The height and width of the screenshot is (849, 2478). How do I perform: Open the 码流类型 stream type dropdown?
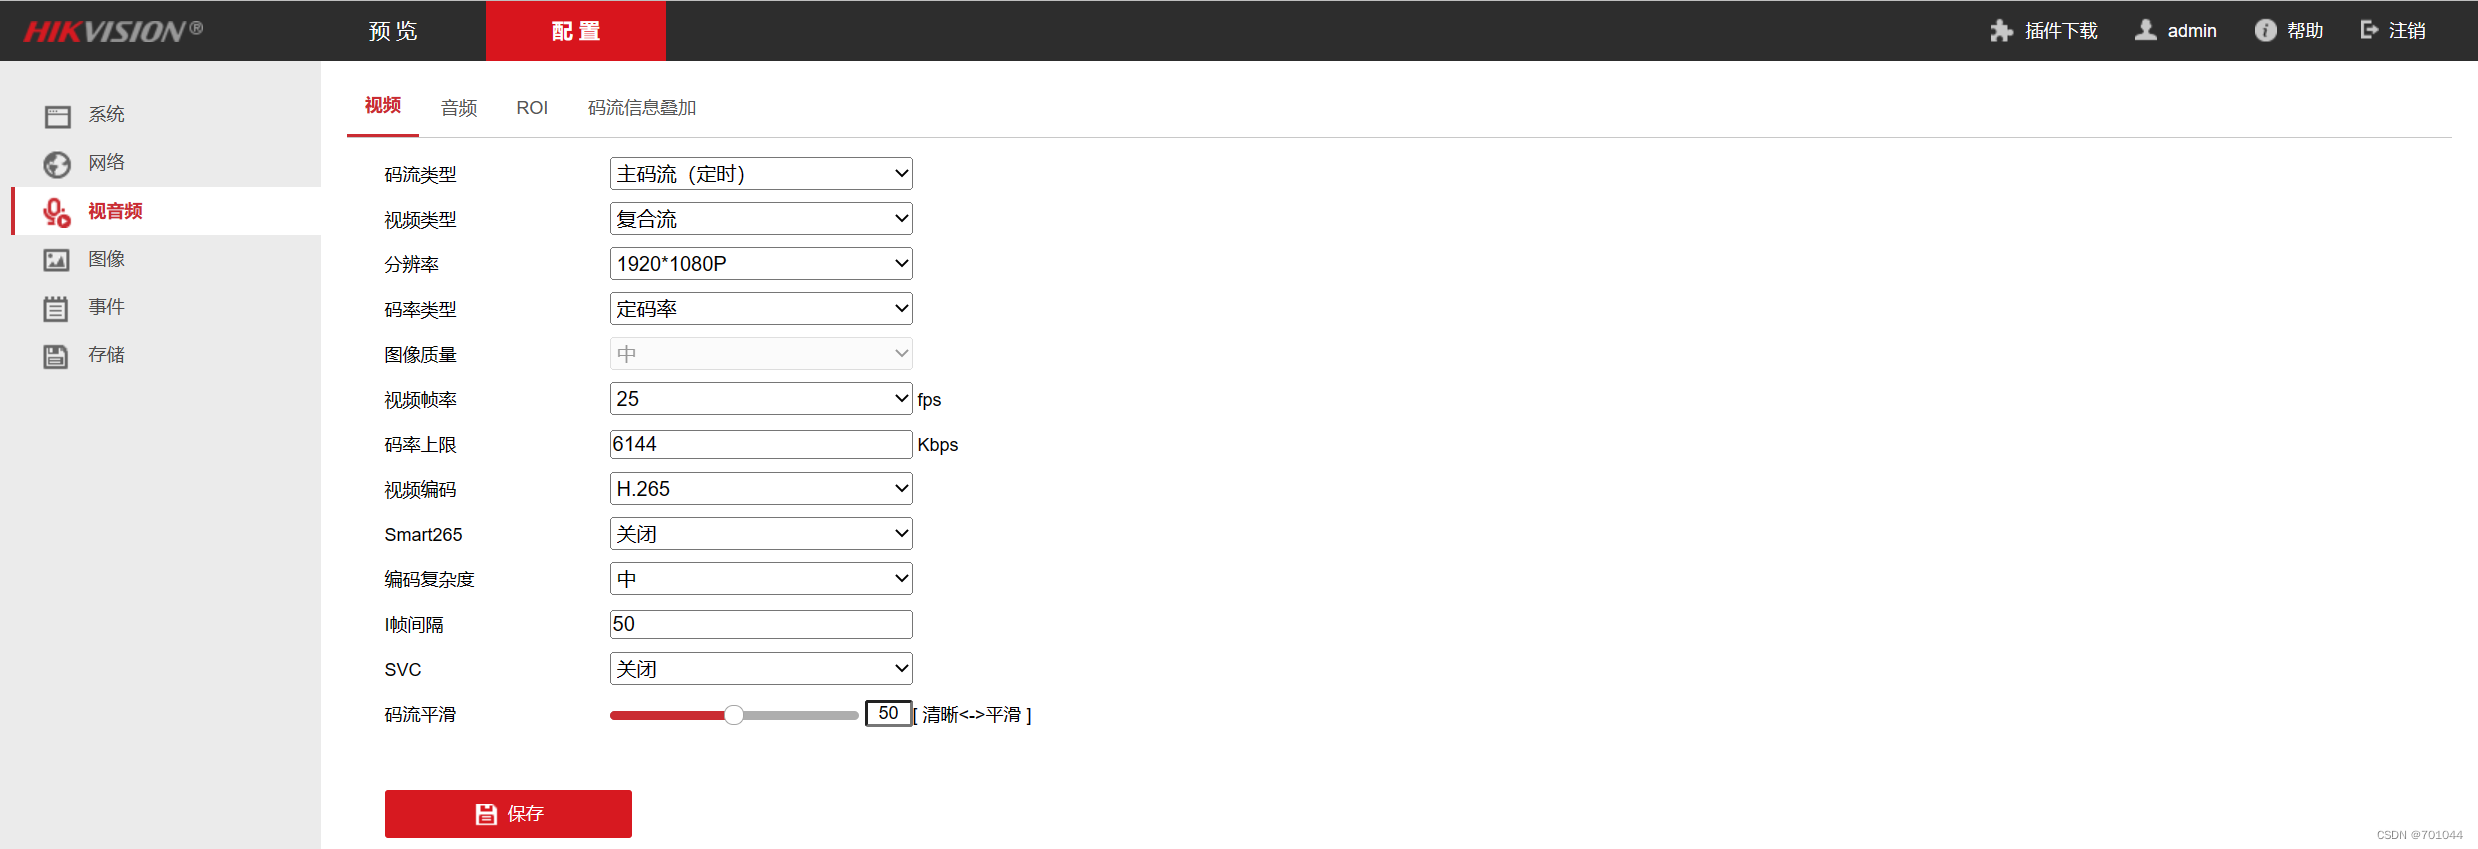761,174
